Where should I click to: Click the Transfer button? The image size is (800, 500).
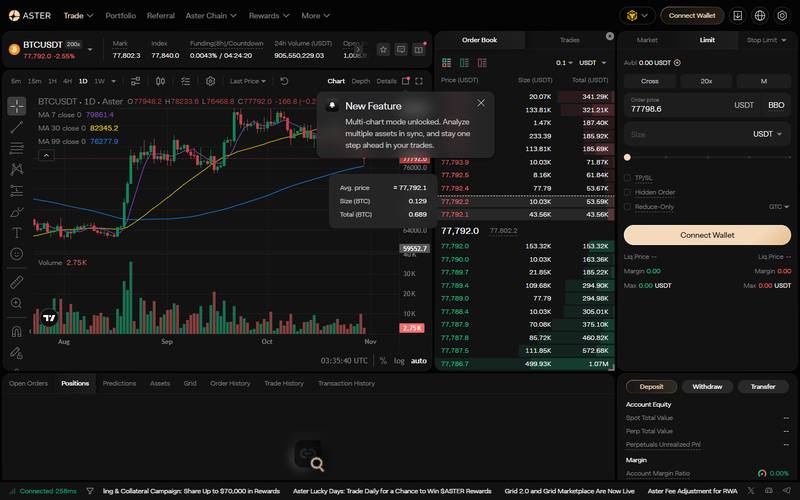point(763,387)
